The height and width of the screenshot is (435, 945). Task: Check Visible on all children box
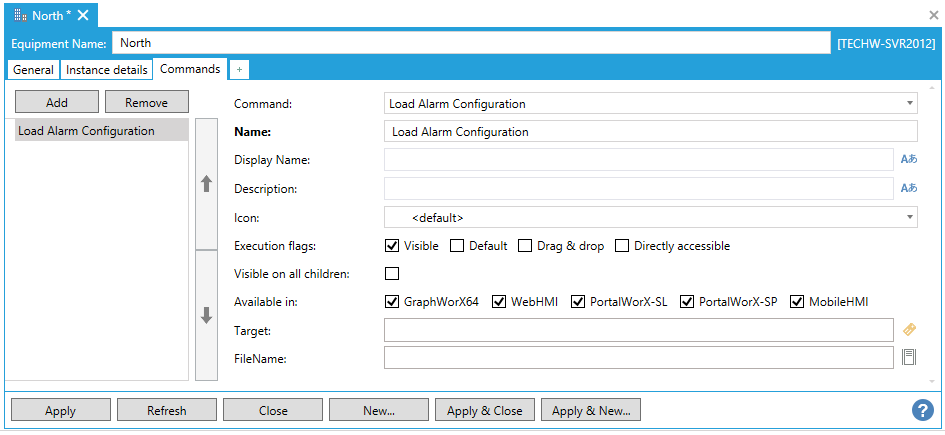click(392, 274)
